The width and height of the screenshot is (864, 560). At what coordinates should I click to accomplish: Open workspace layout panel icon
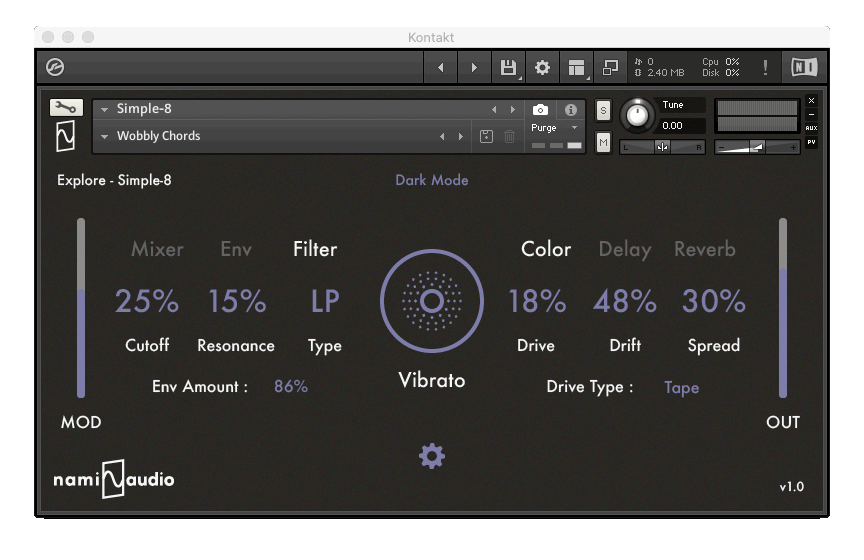coord(576,67)
